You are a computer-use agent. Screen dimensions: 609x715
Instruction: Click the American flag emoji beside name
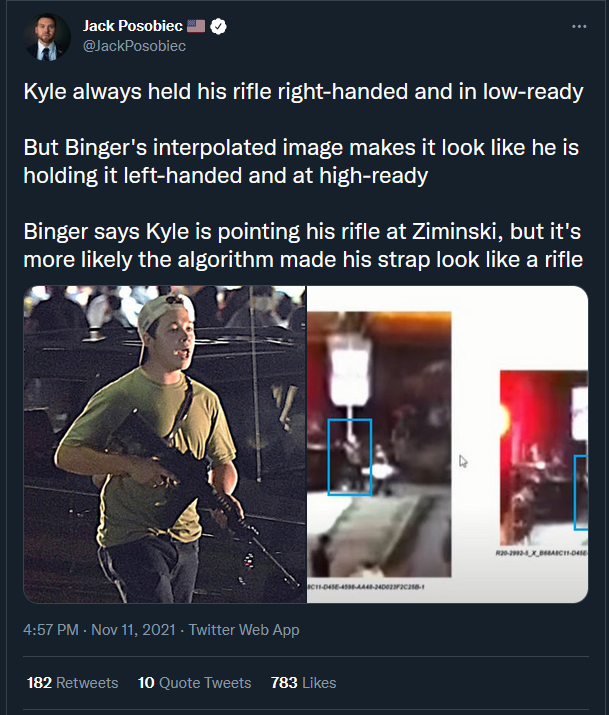pos(196,26)
